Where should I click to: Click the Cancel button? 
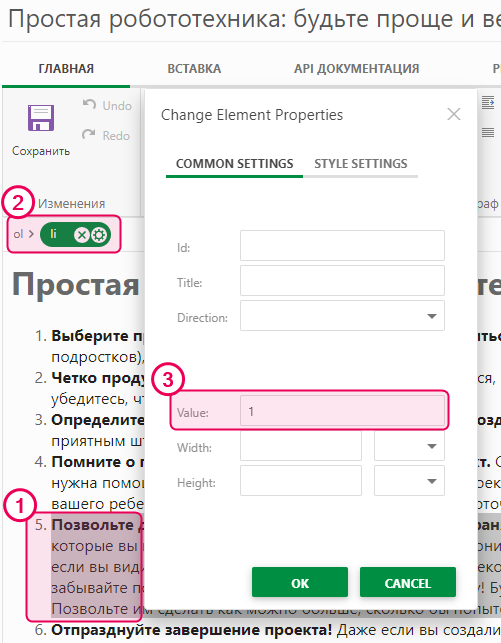[x=408, y=582]
